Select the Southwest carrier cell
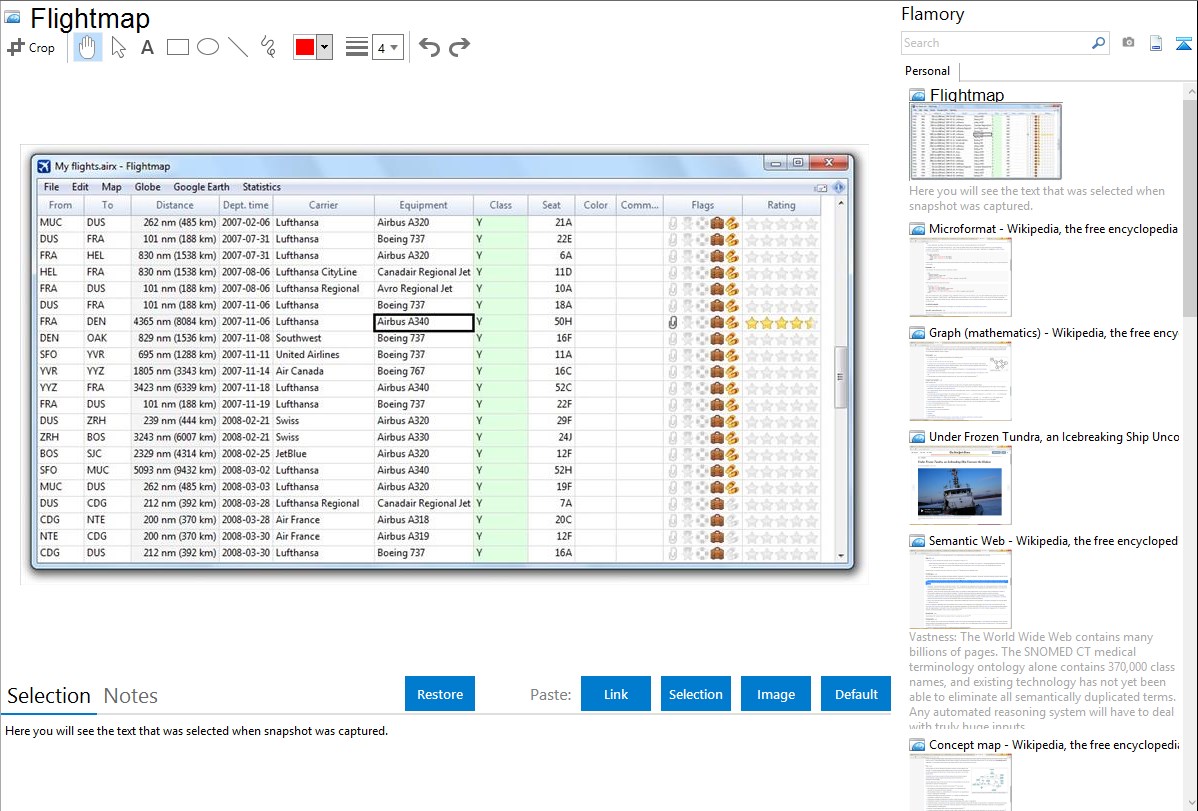 coord(323,339)
